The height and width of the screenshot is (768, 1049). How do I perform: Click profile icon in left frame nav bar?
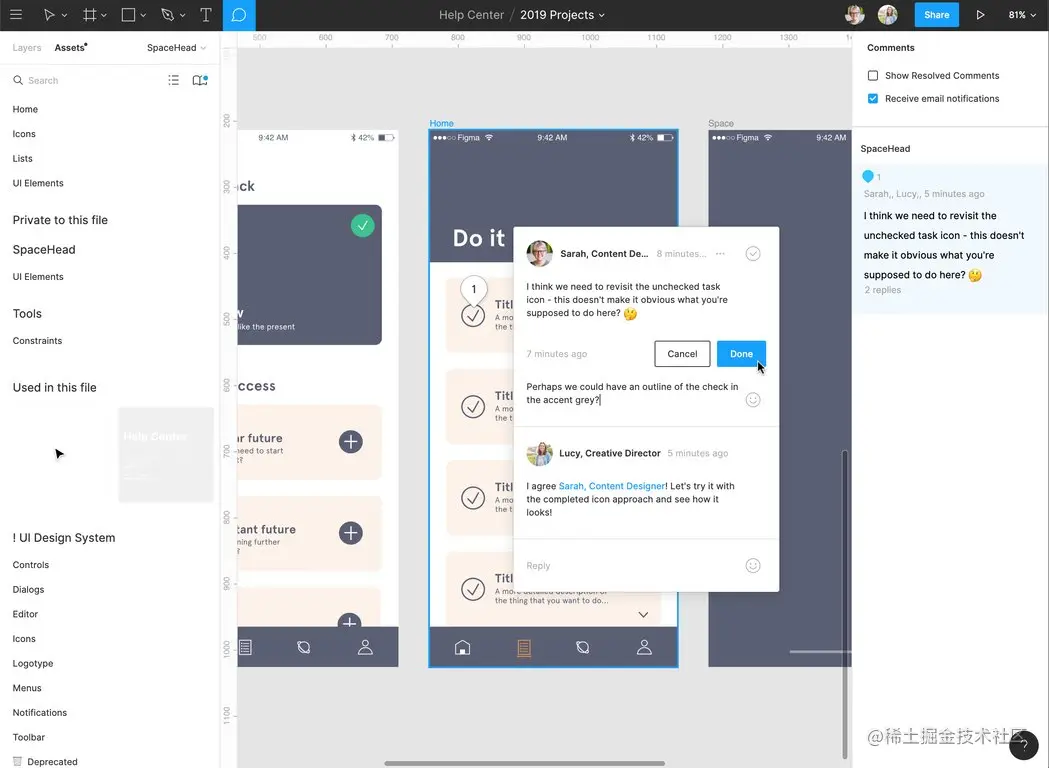365,647
